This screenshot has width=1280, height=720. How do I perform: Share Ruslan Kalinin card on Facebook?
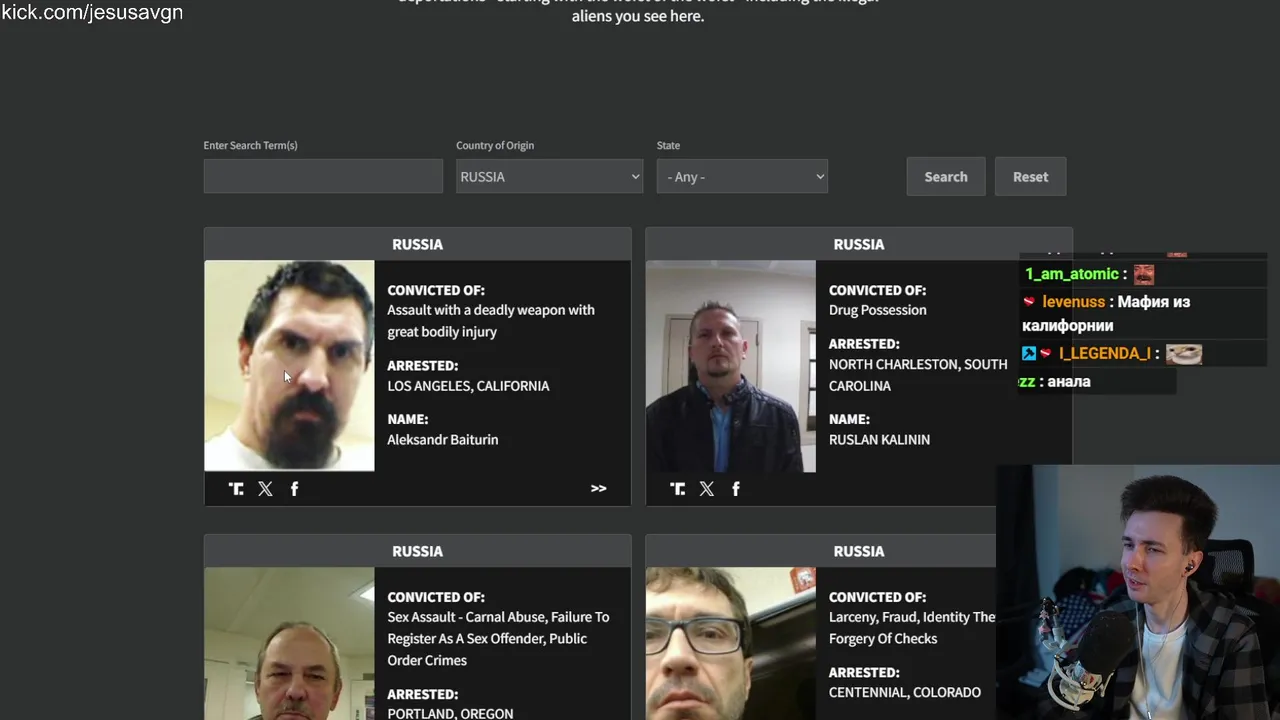[736, 489]
